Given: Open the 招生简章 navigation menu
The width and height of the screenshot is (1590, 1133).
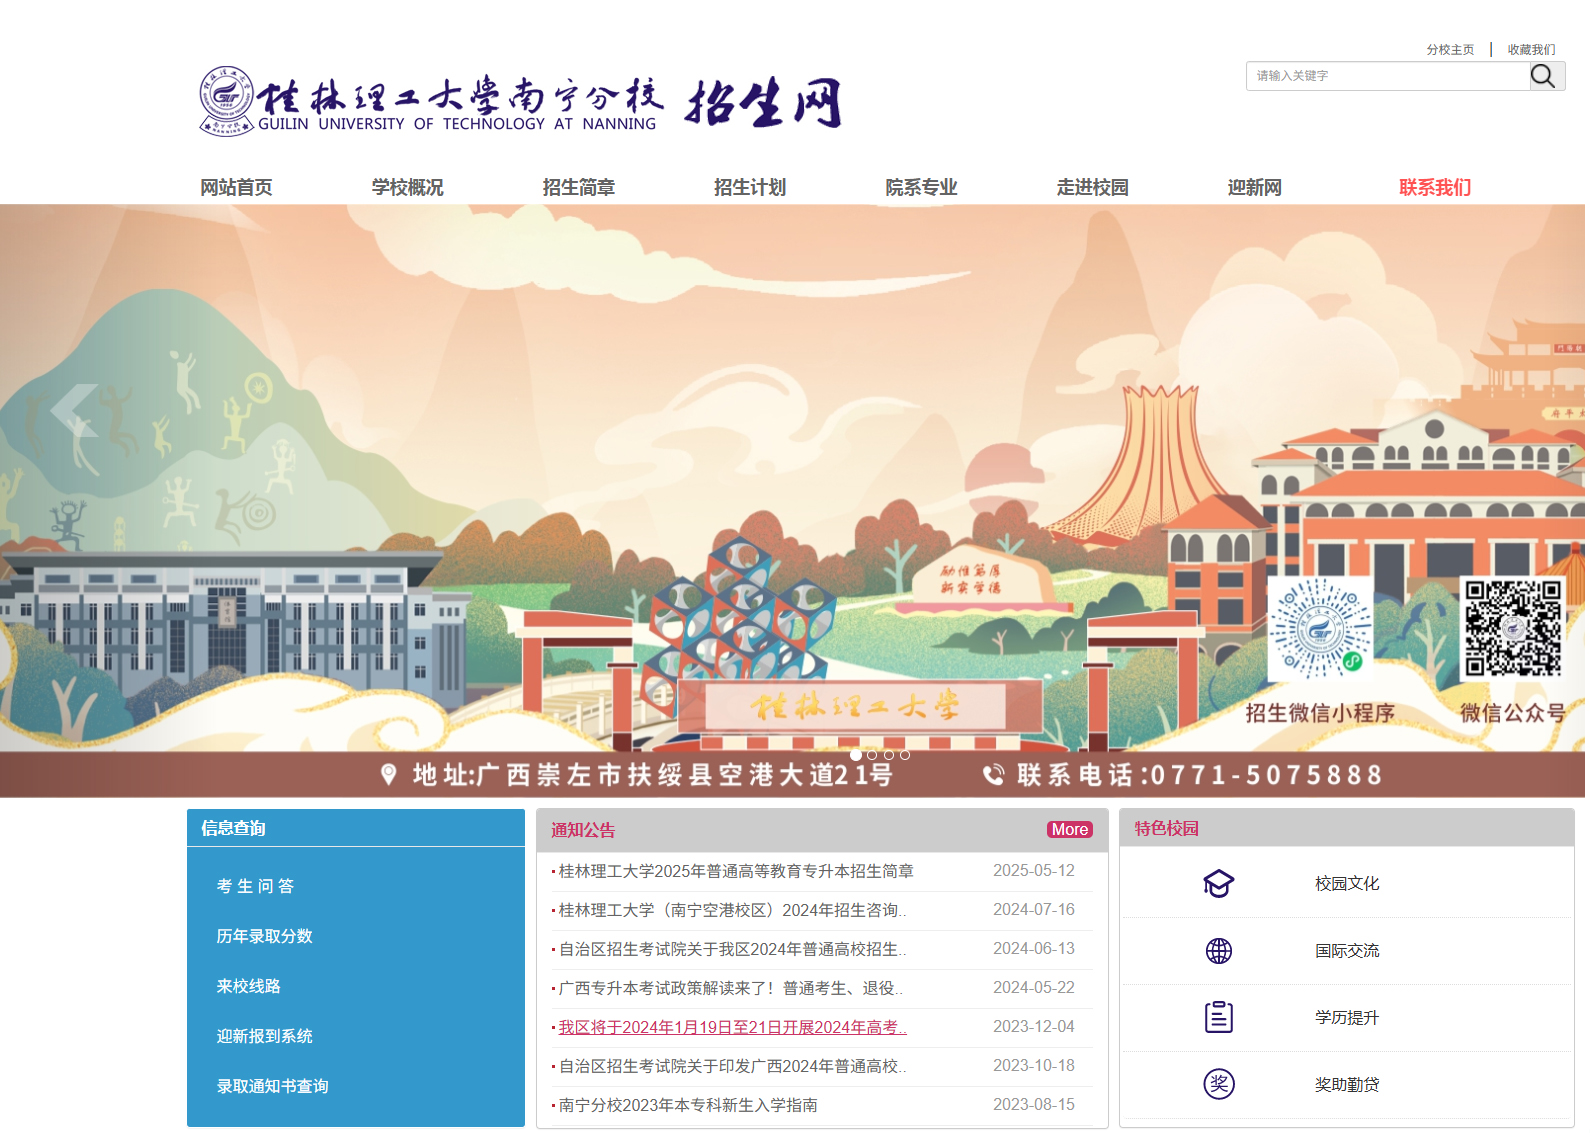Looking at the screenshot, I should click(578, 187).
